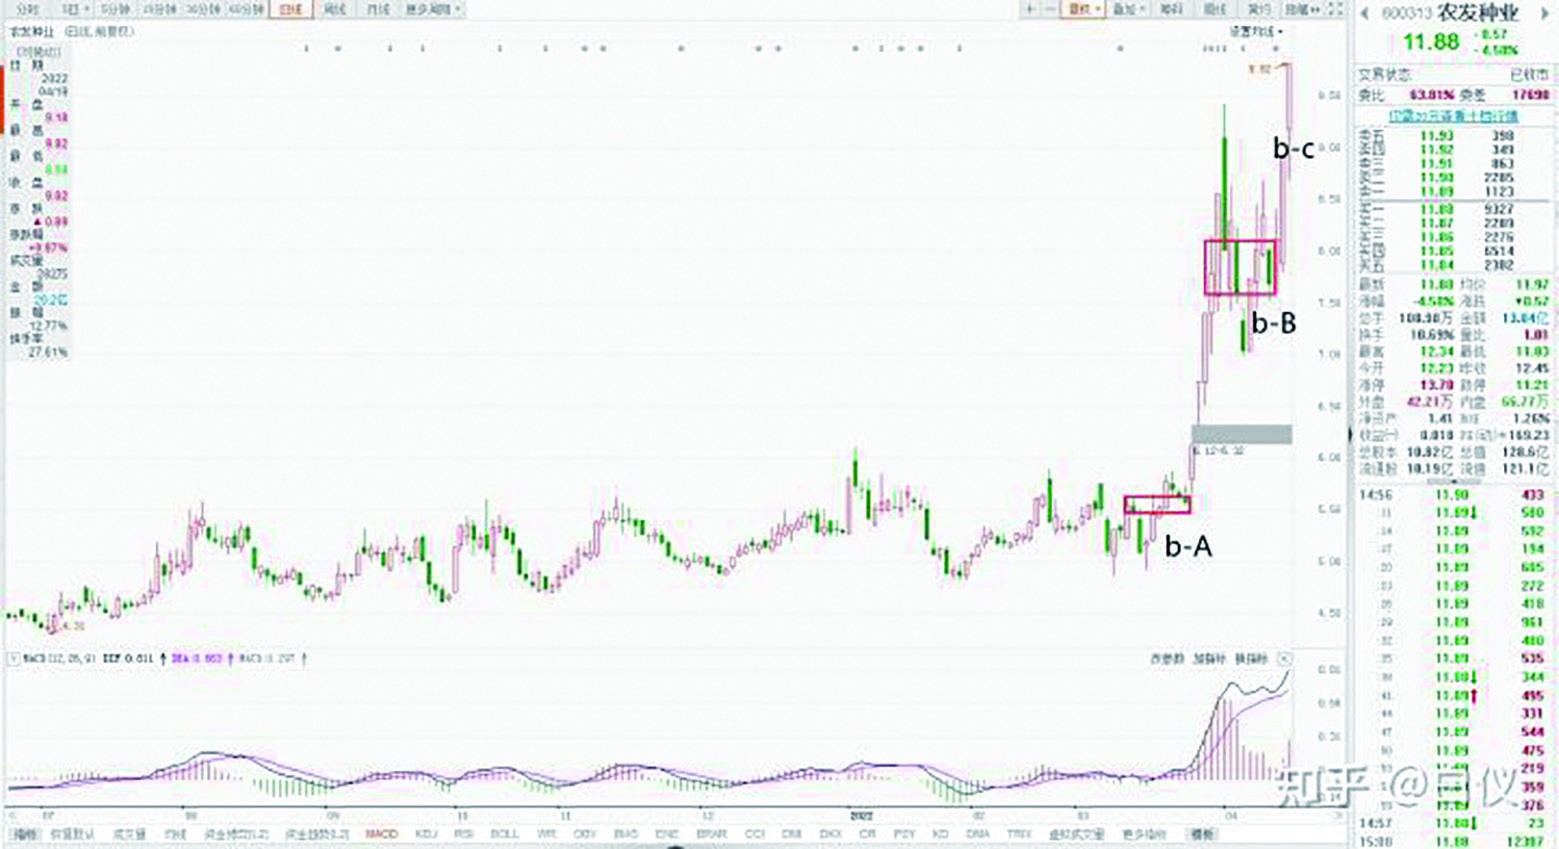
Task: Select the RSI indicator tab
Action: (x=463, y=834)
